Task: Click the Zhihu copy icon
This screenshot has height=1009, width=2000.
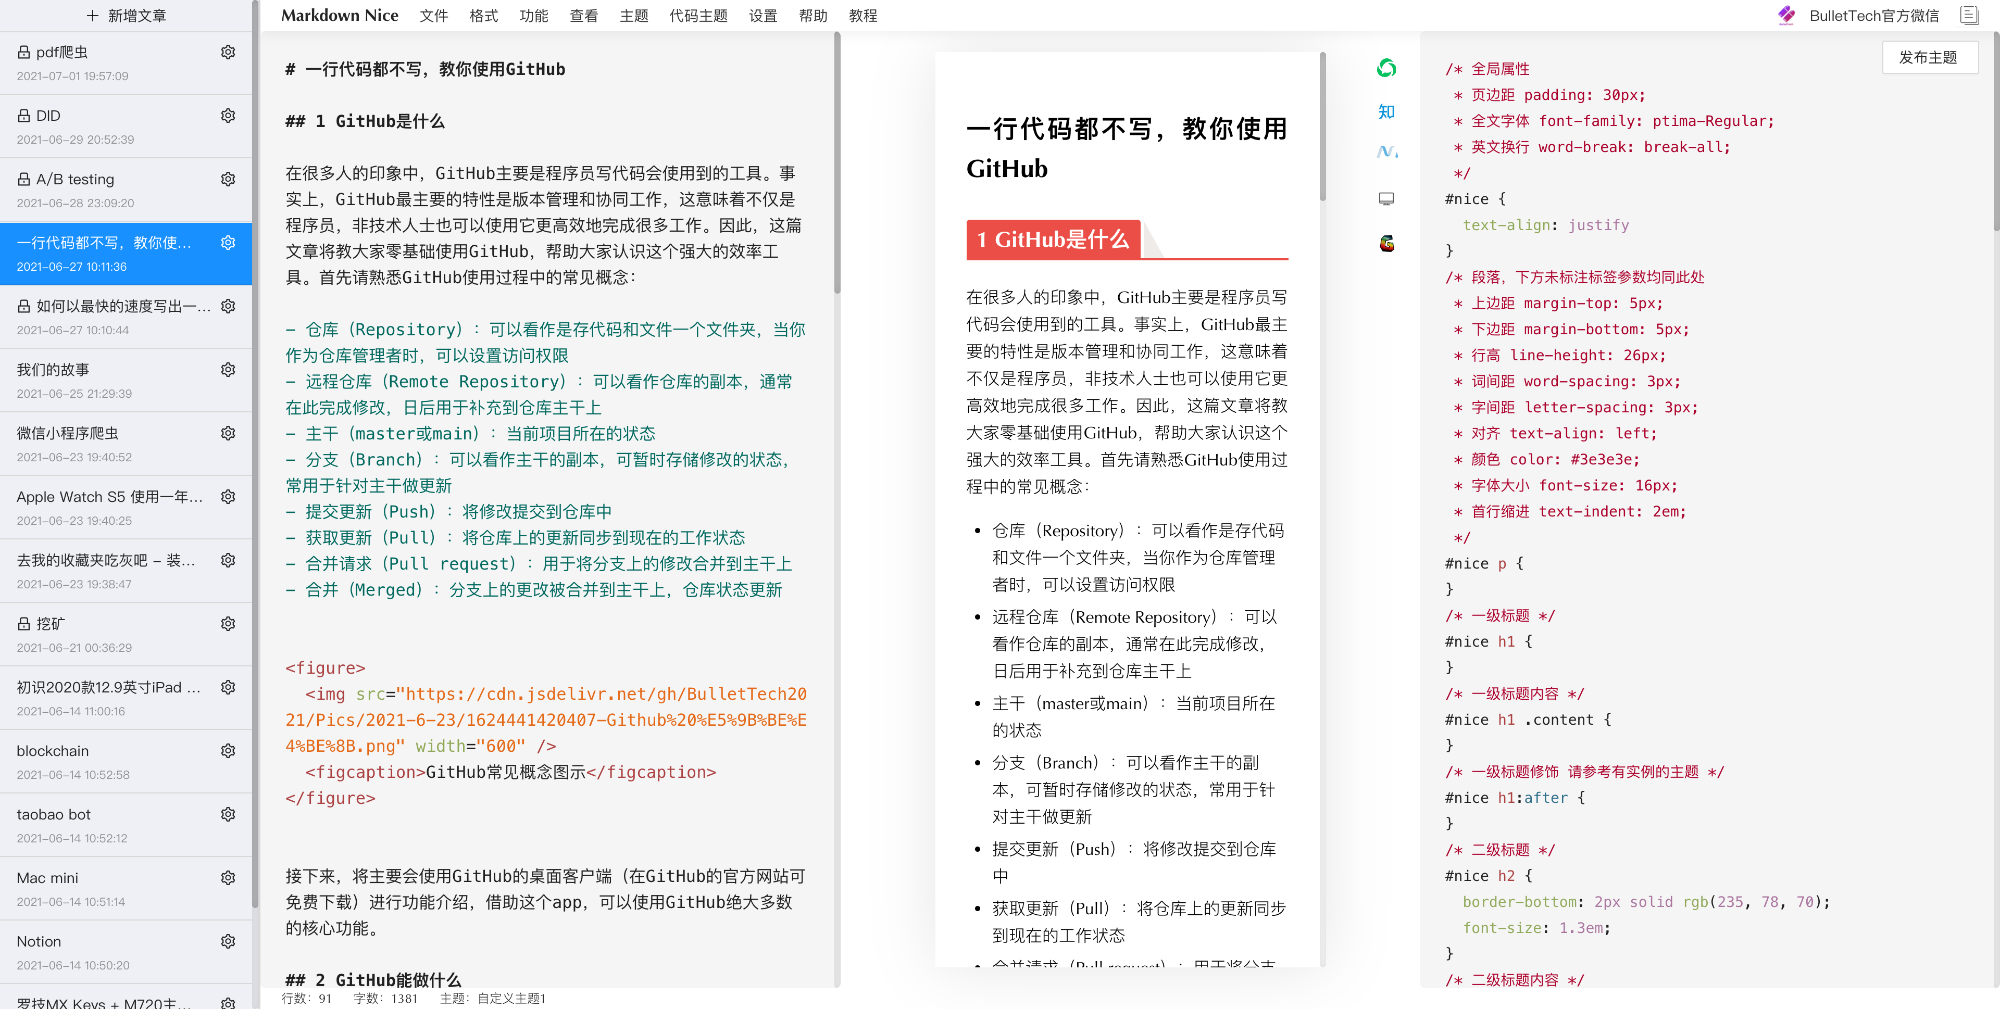Action: coord(1386,112)
